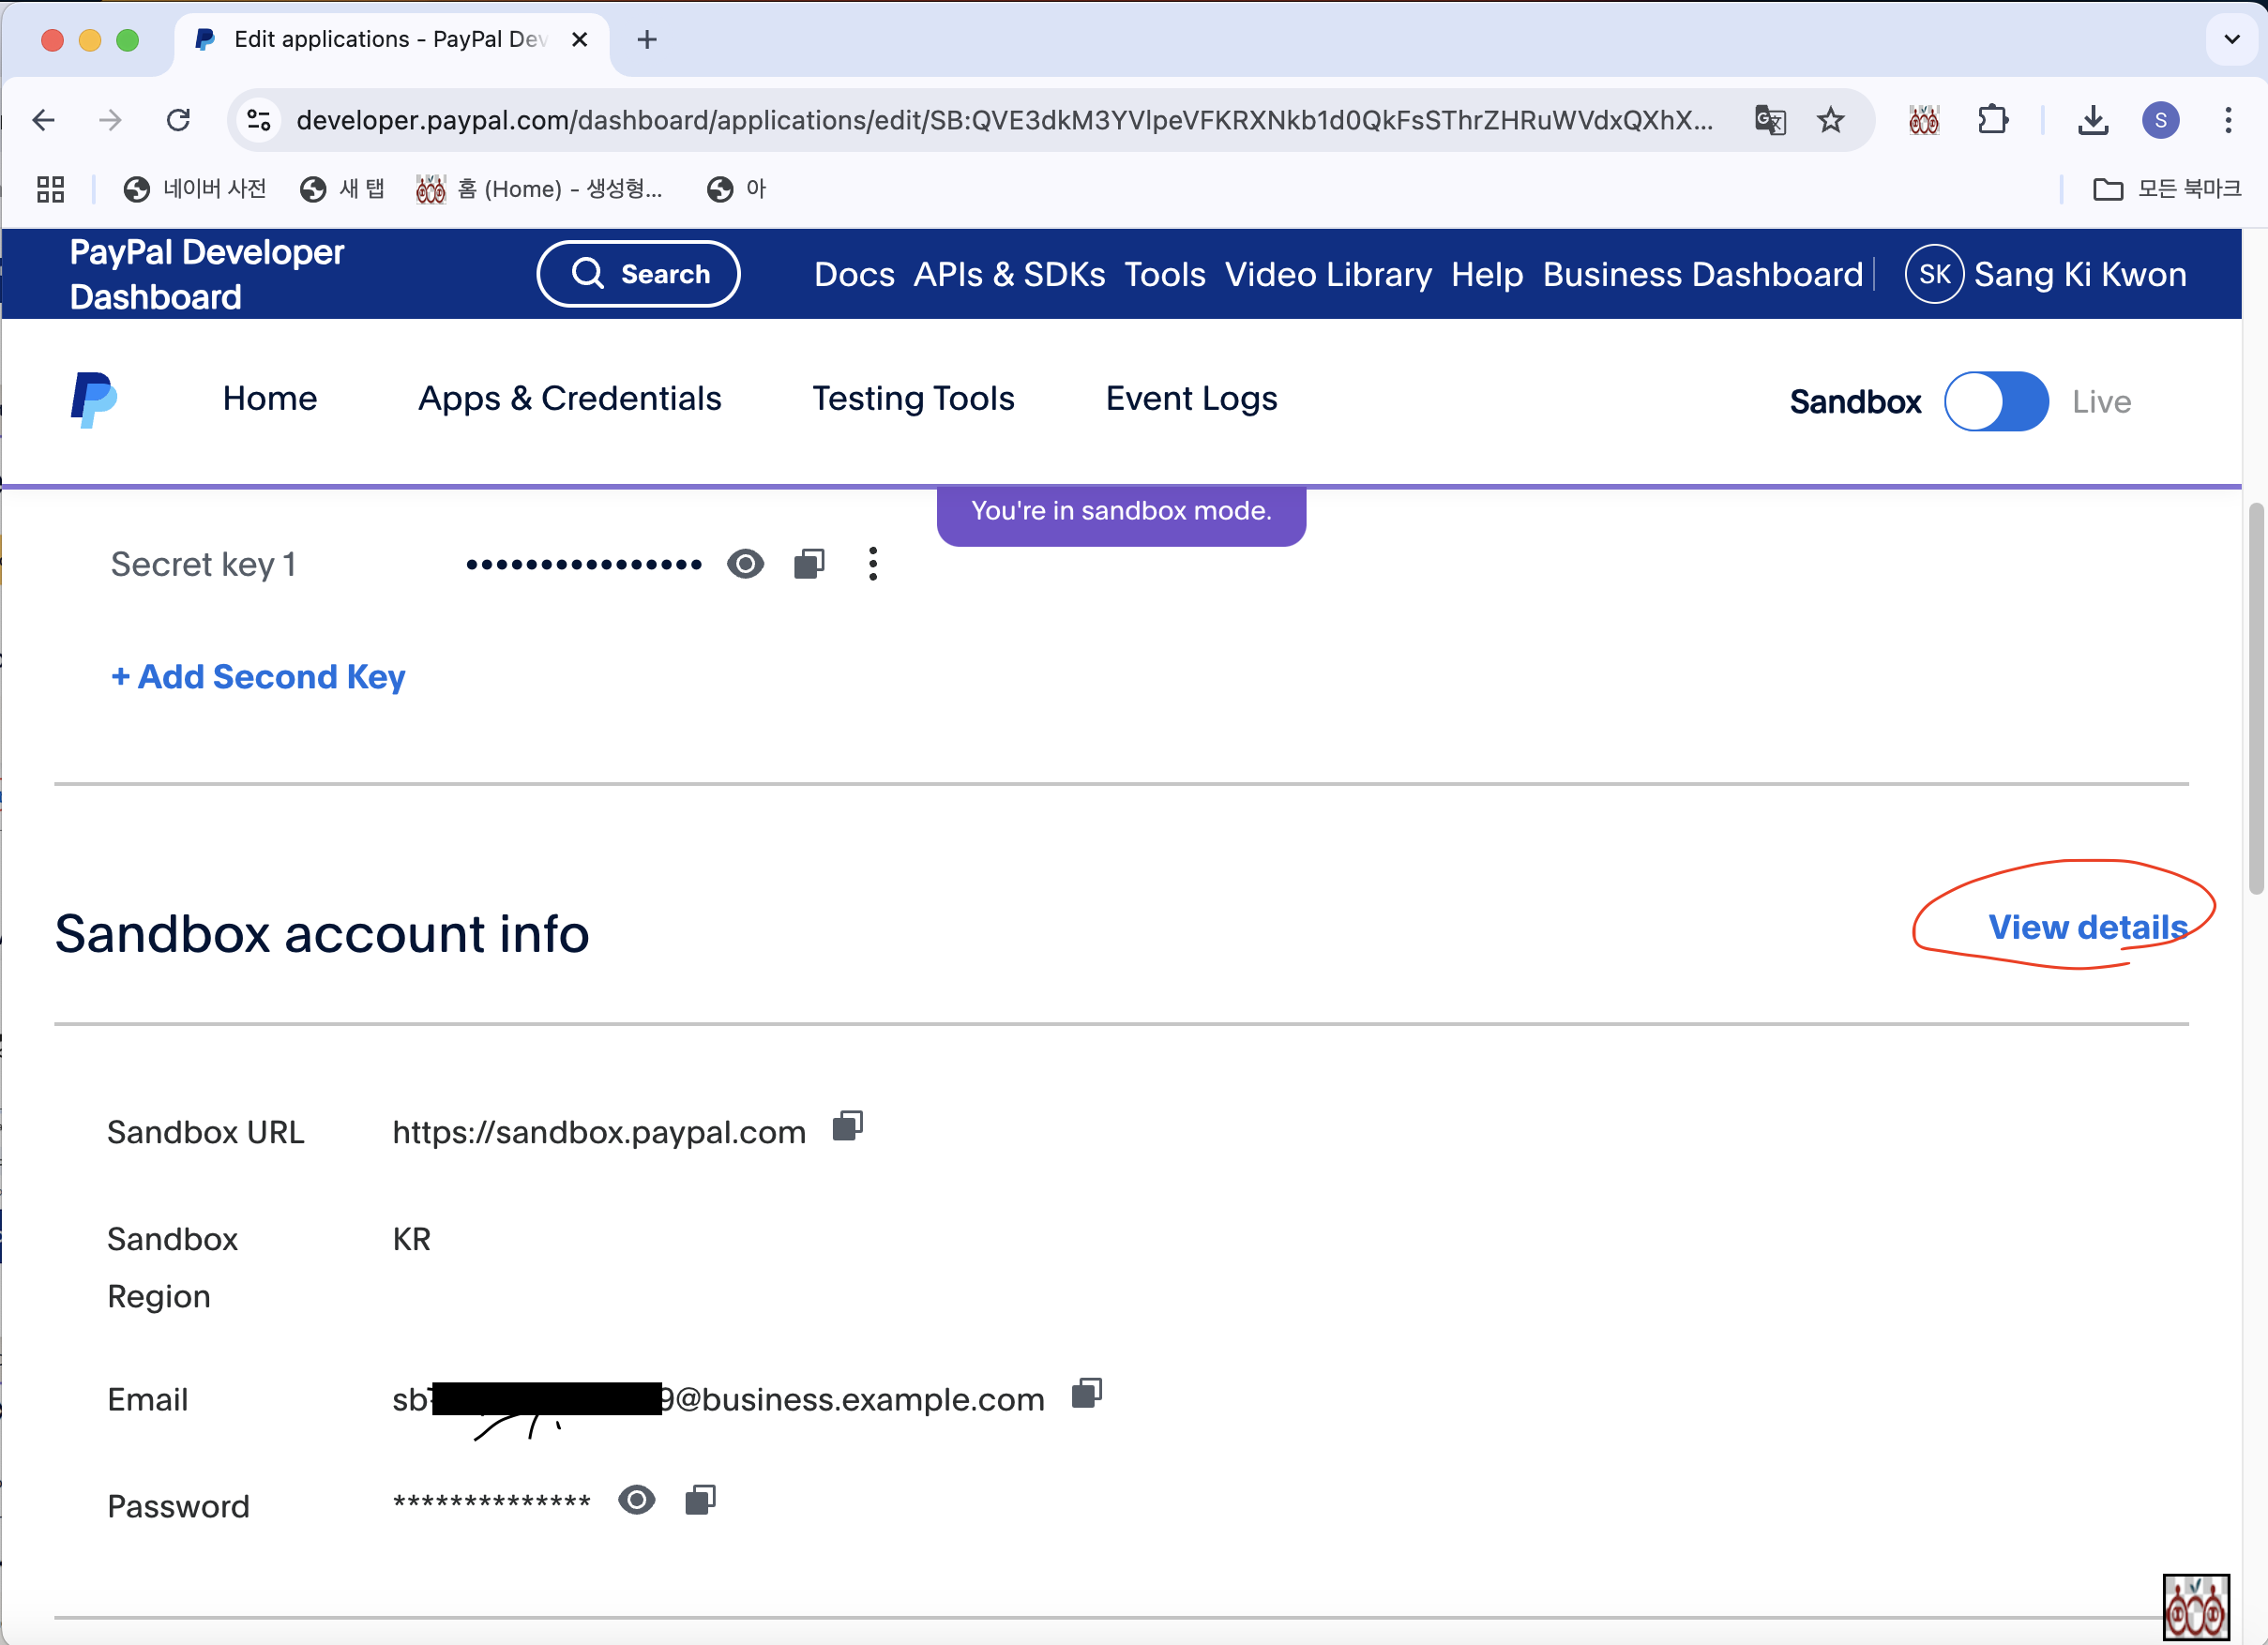Copy Secret key 1 to clipboard

(x=809, y=564)
